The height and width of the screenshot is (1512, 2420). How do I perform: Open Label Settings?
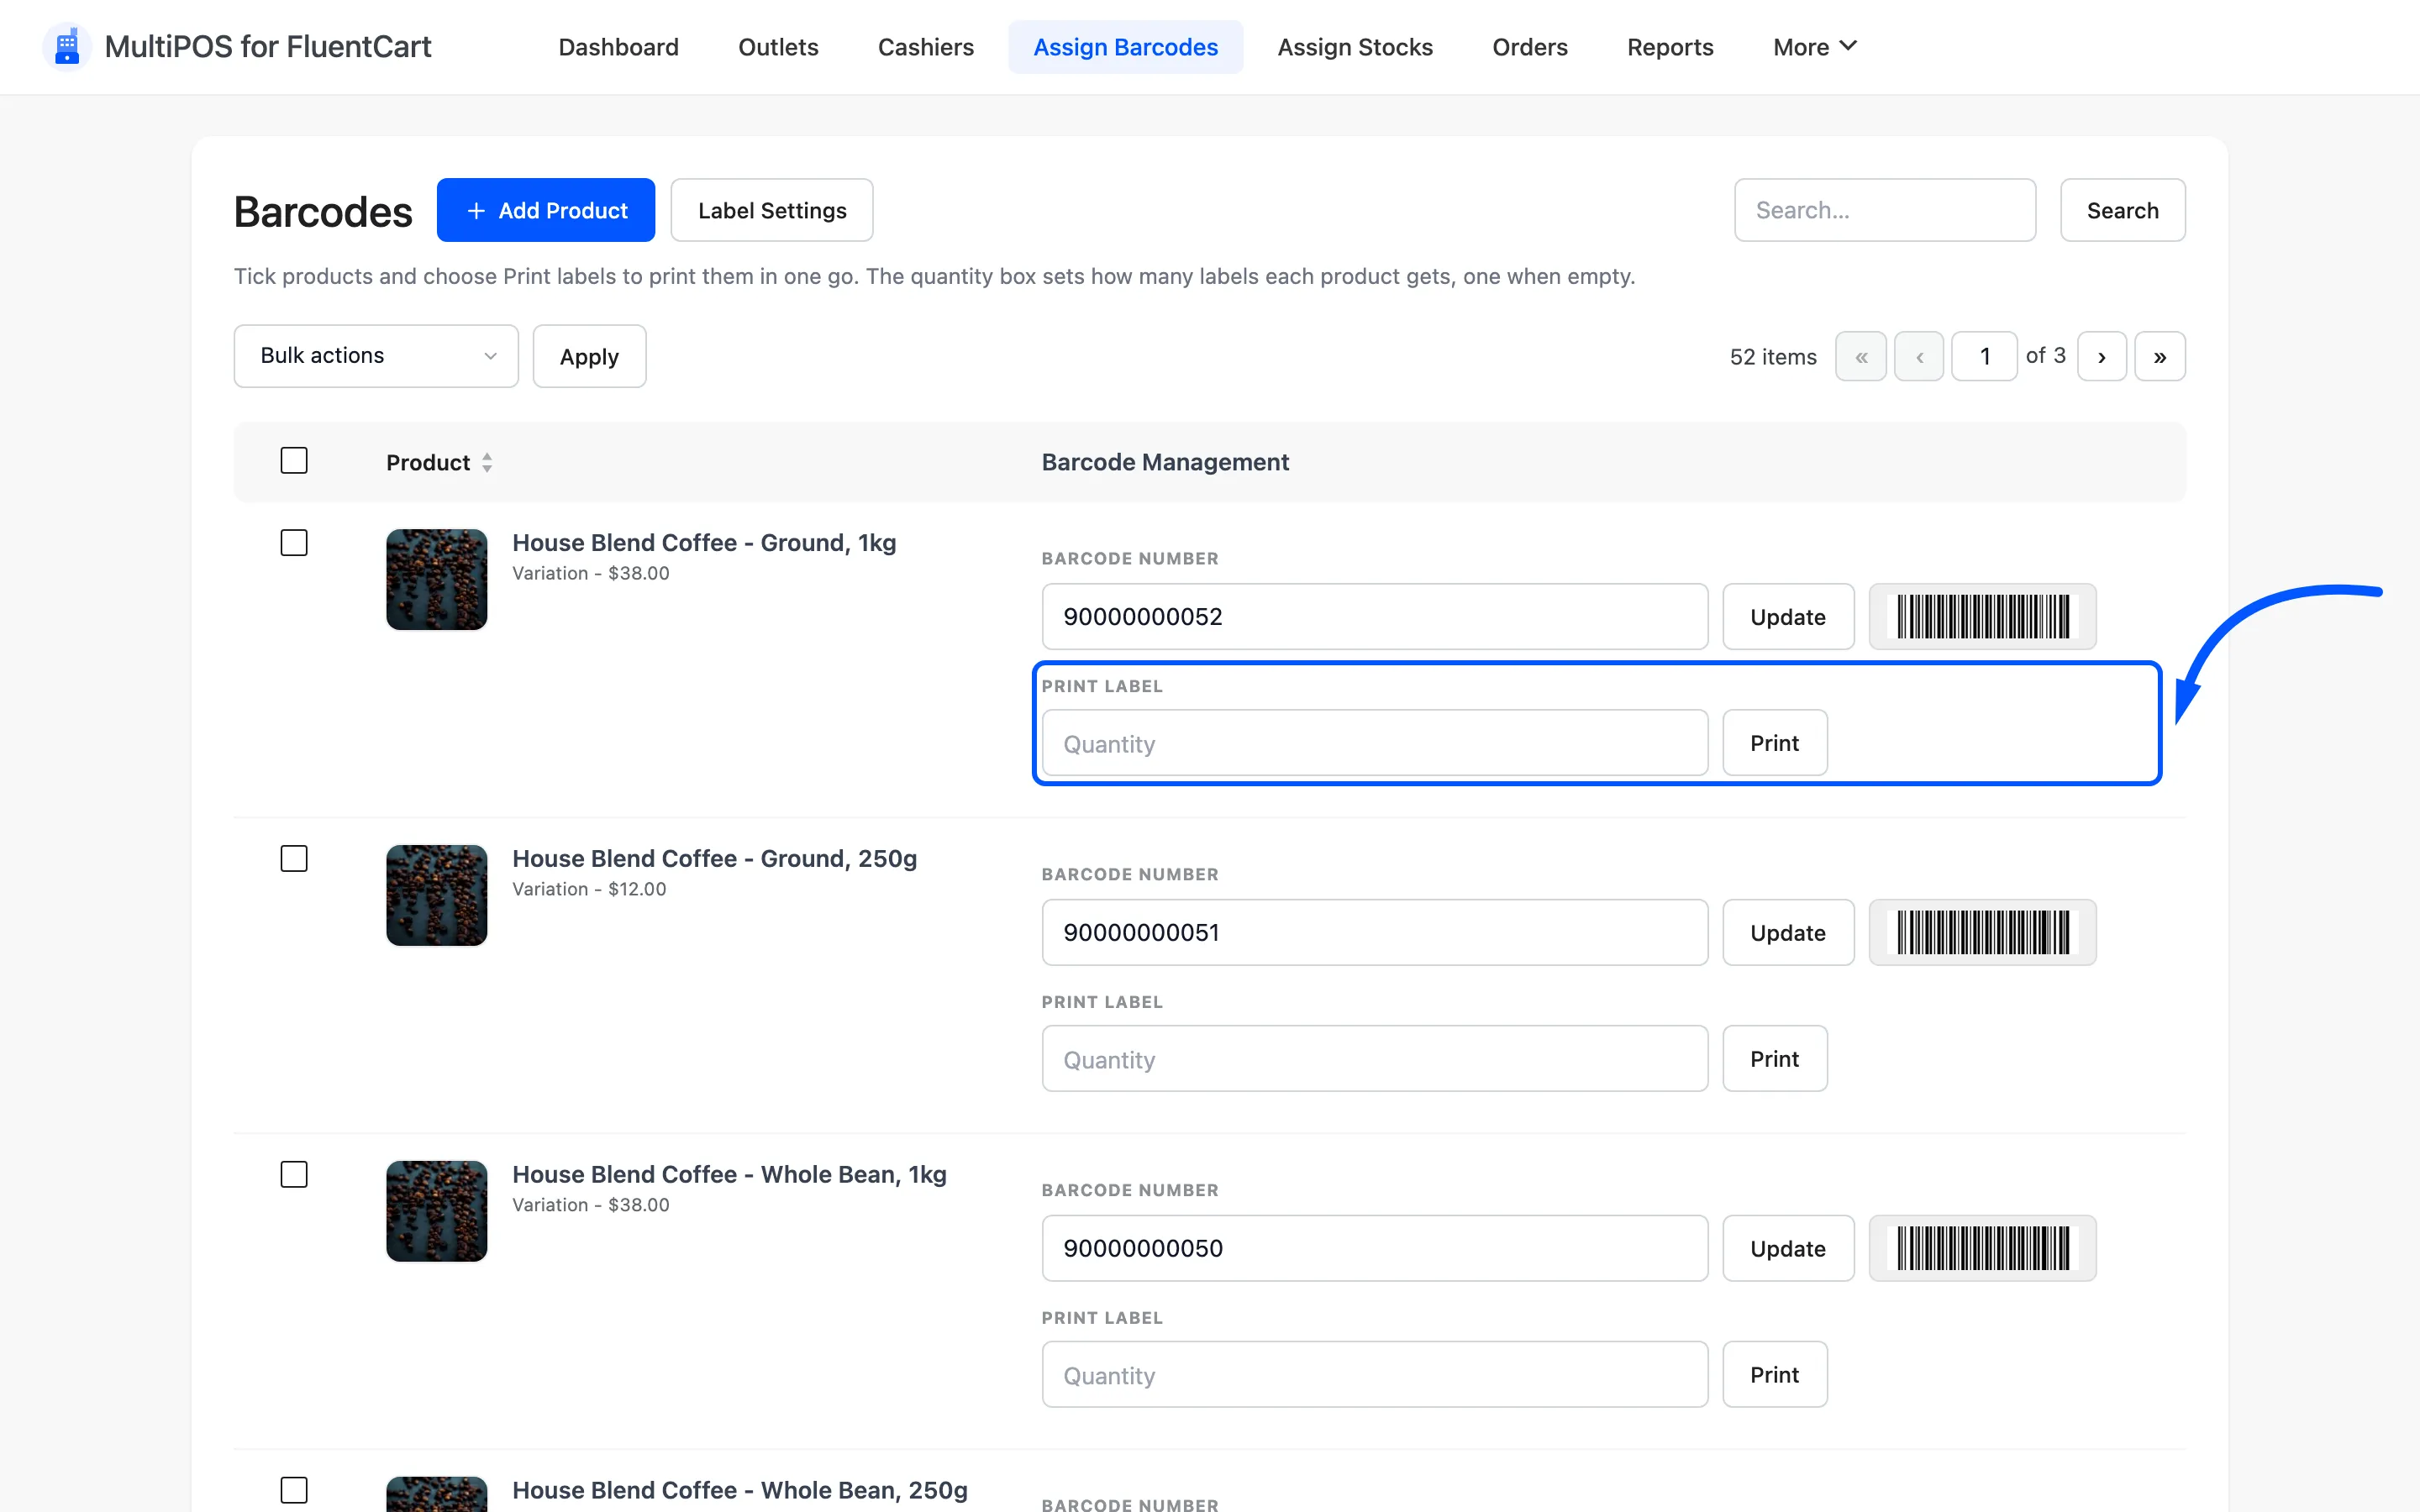click(771, 210)
